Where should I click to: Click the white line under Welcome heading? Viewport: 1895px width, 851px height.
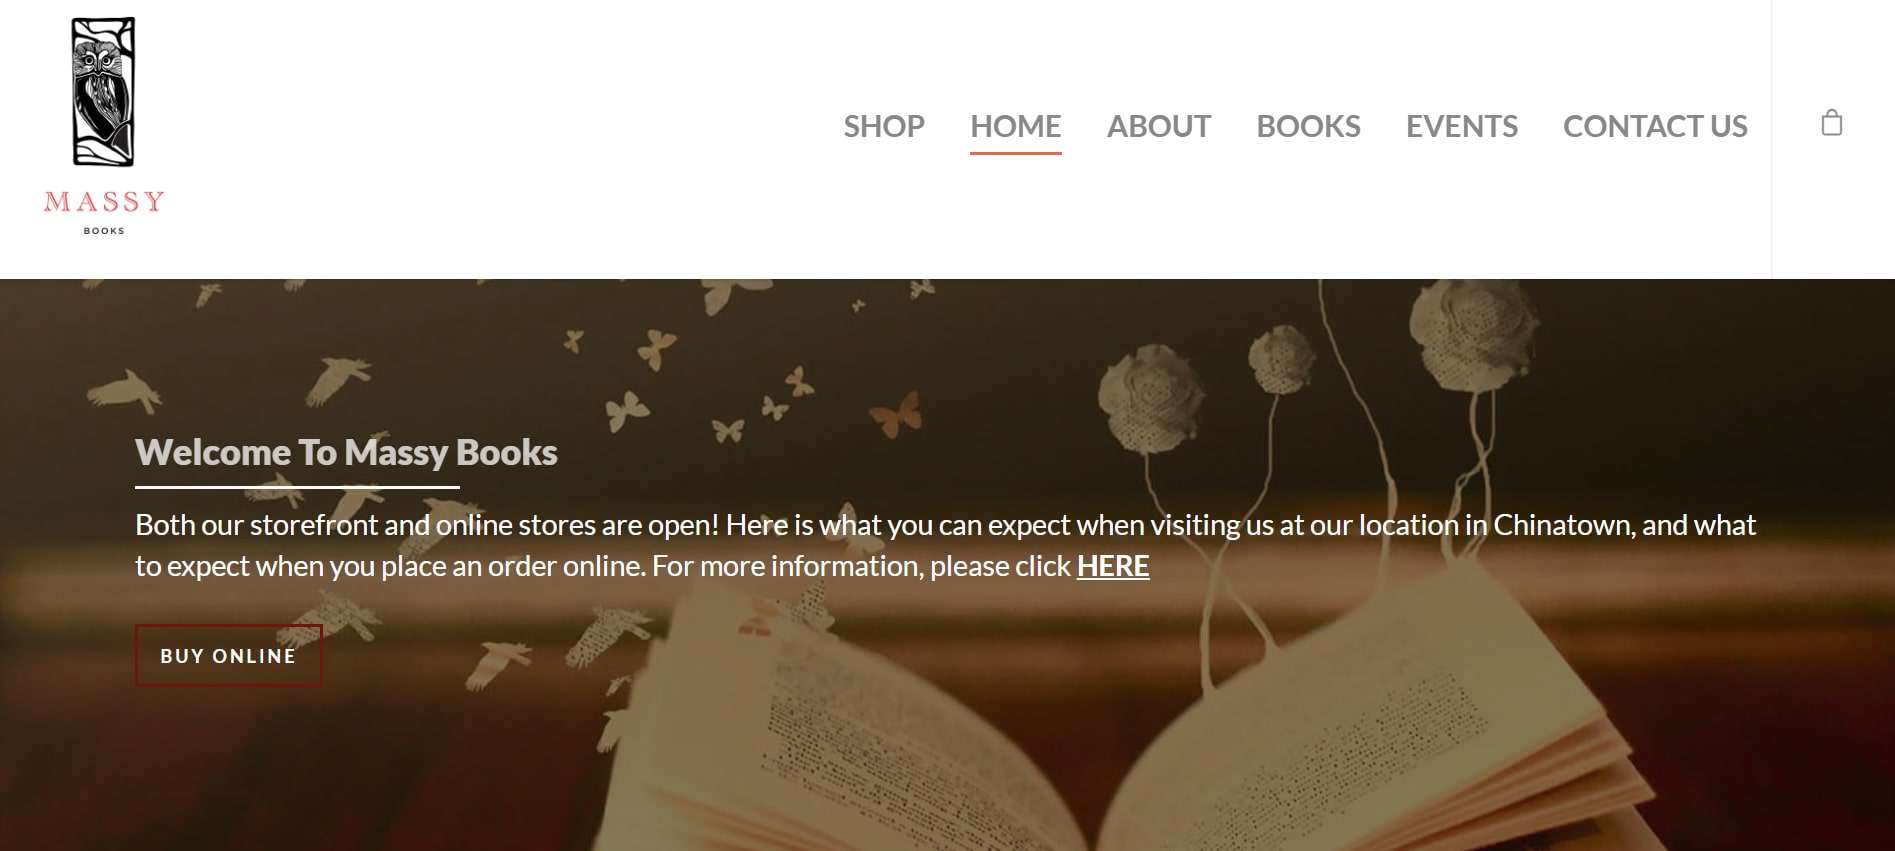297,487
